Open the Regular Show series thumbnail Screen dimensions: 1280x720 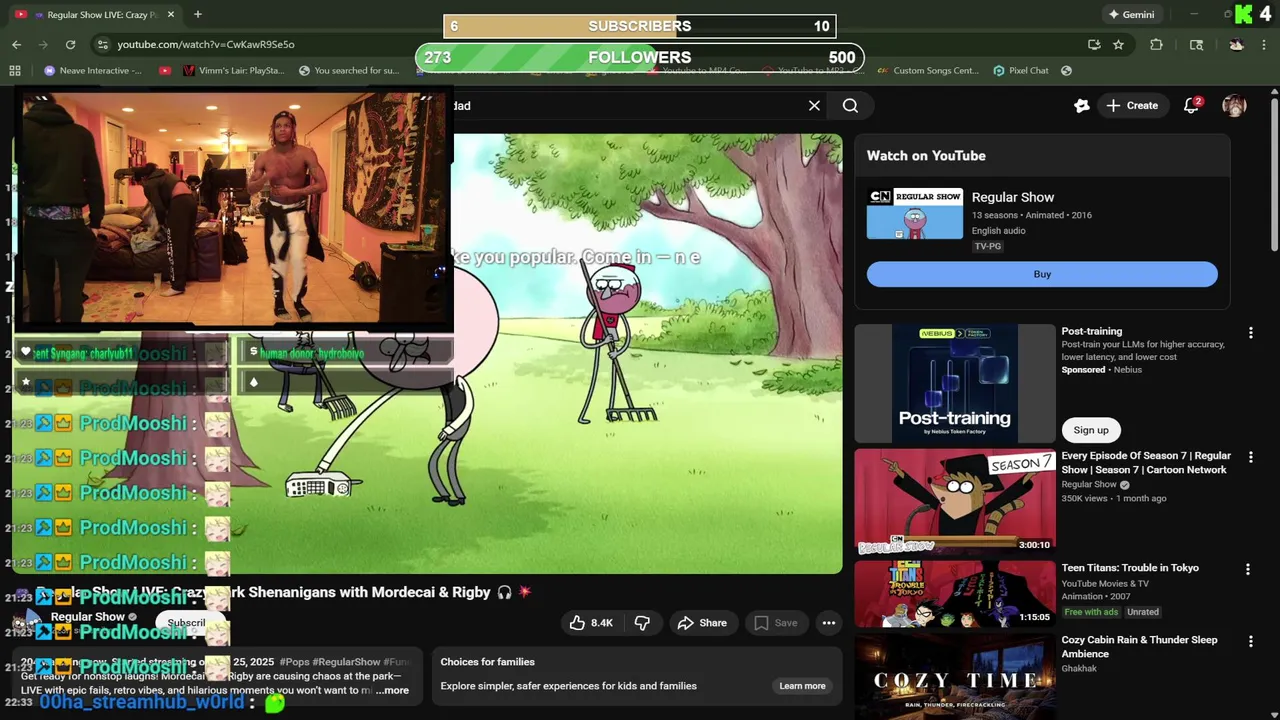[914, 214]
